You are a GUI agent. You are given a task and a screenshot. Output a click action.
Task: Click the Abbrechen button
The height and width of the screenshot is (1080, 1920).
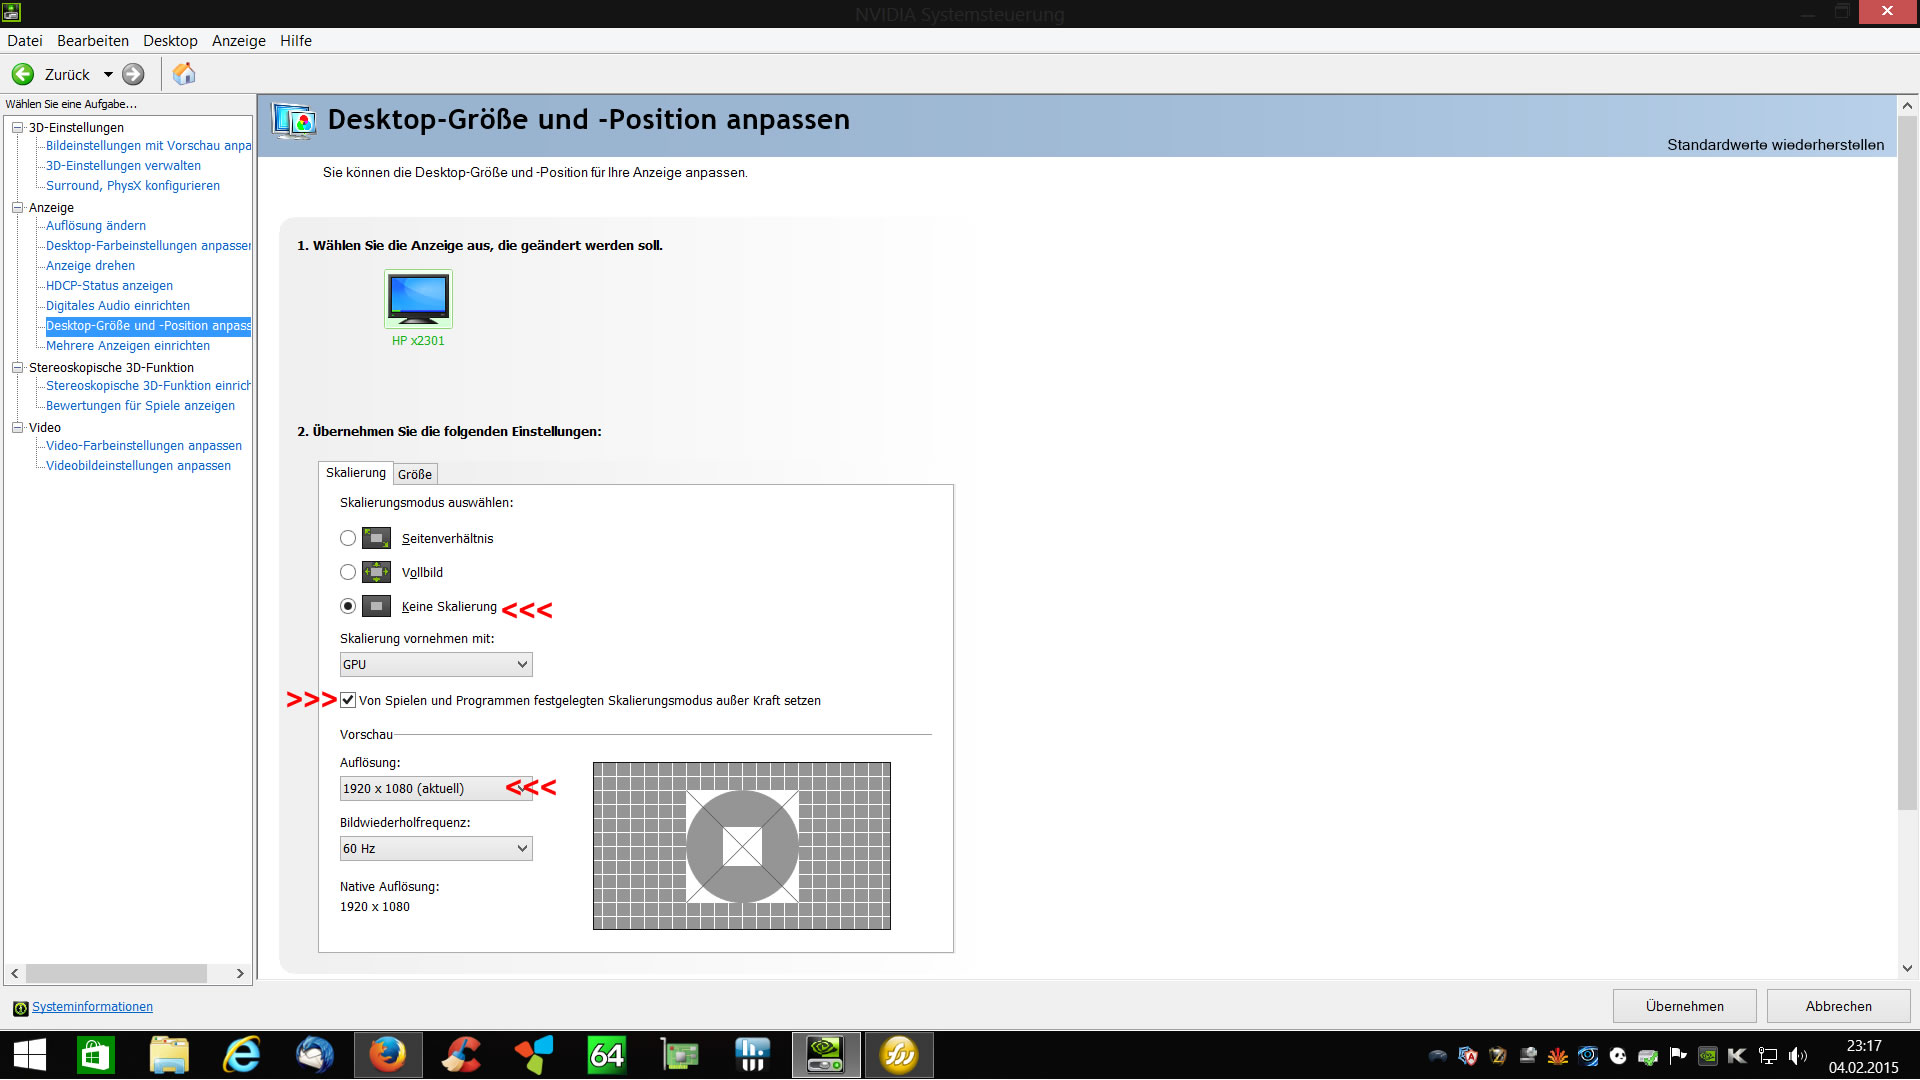(1838, 1006)
